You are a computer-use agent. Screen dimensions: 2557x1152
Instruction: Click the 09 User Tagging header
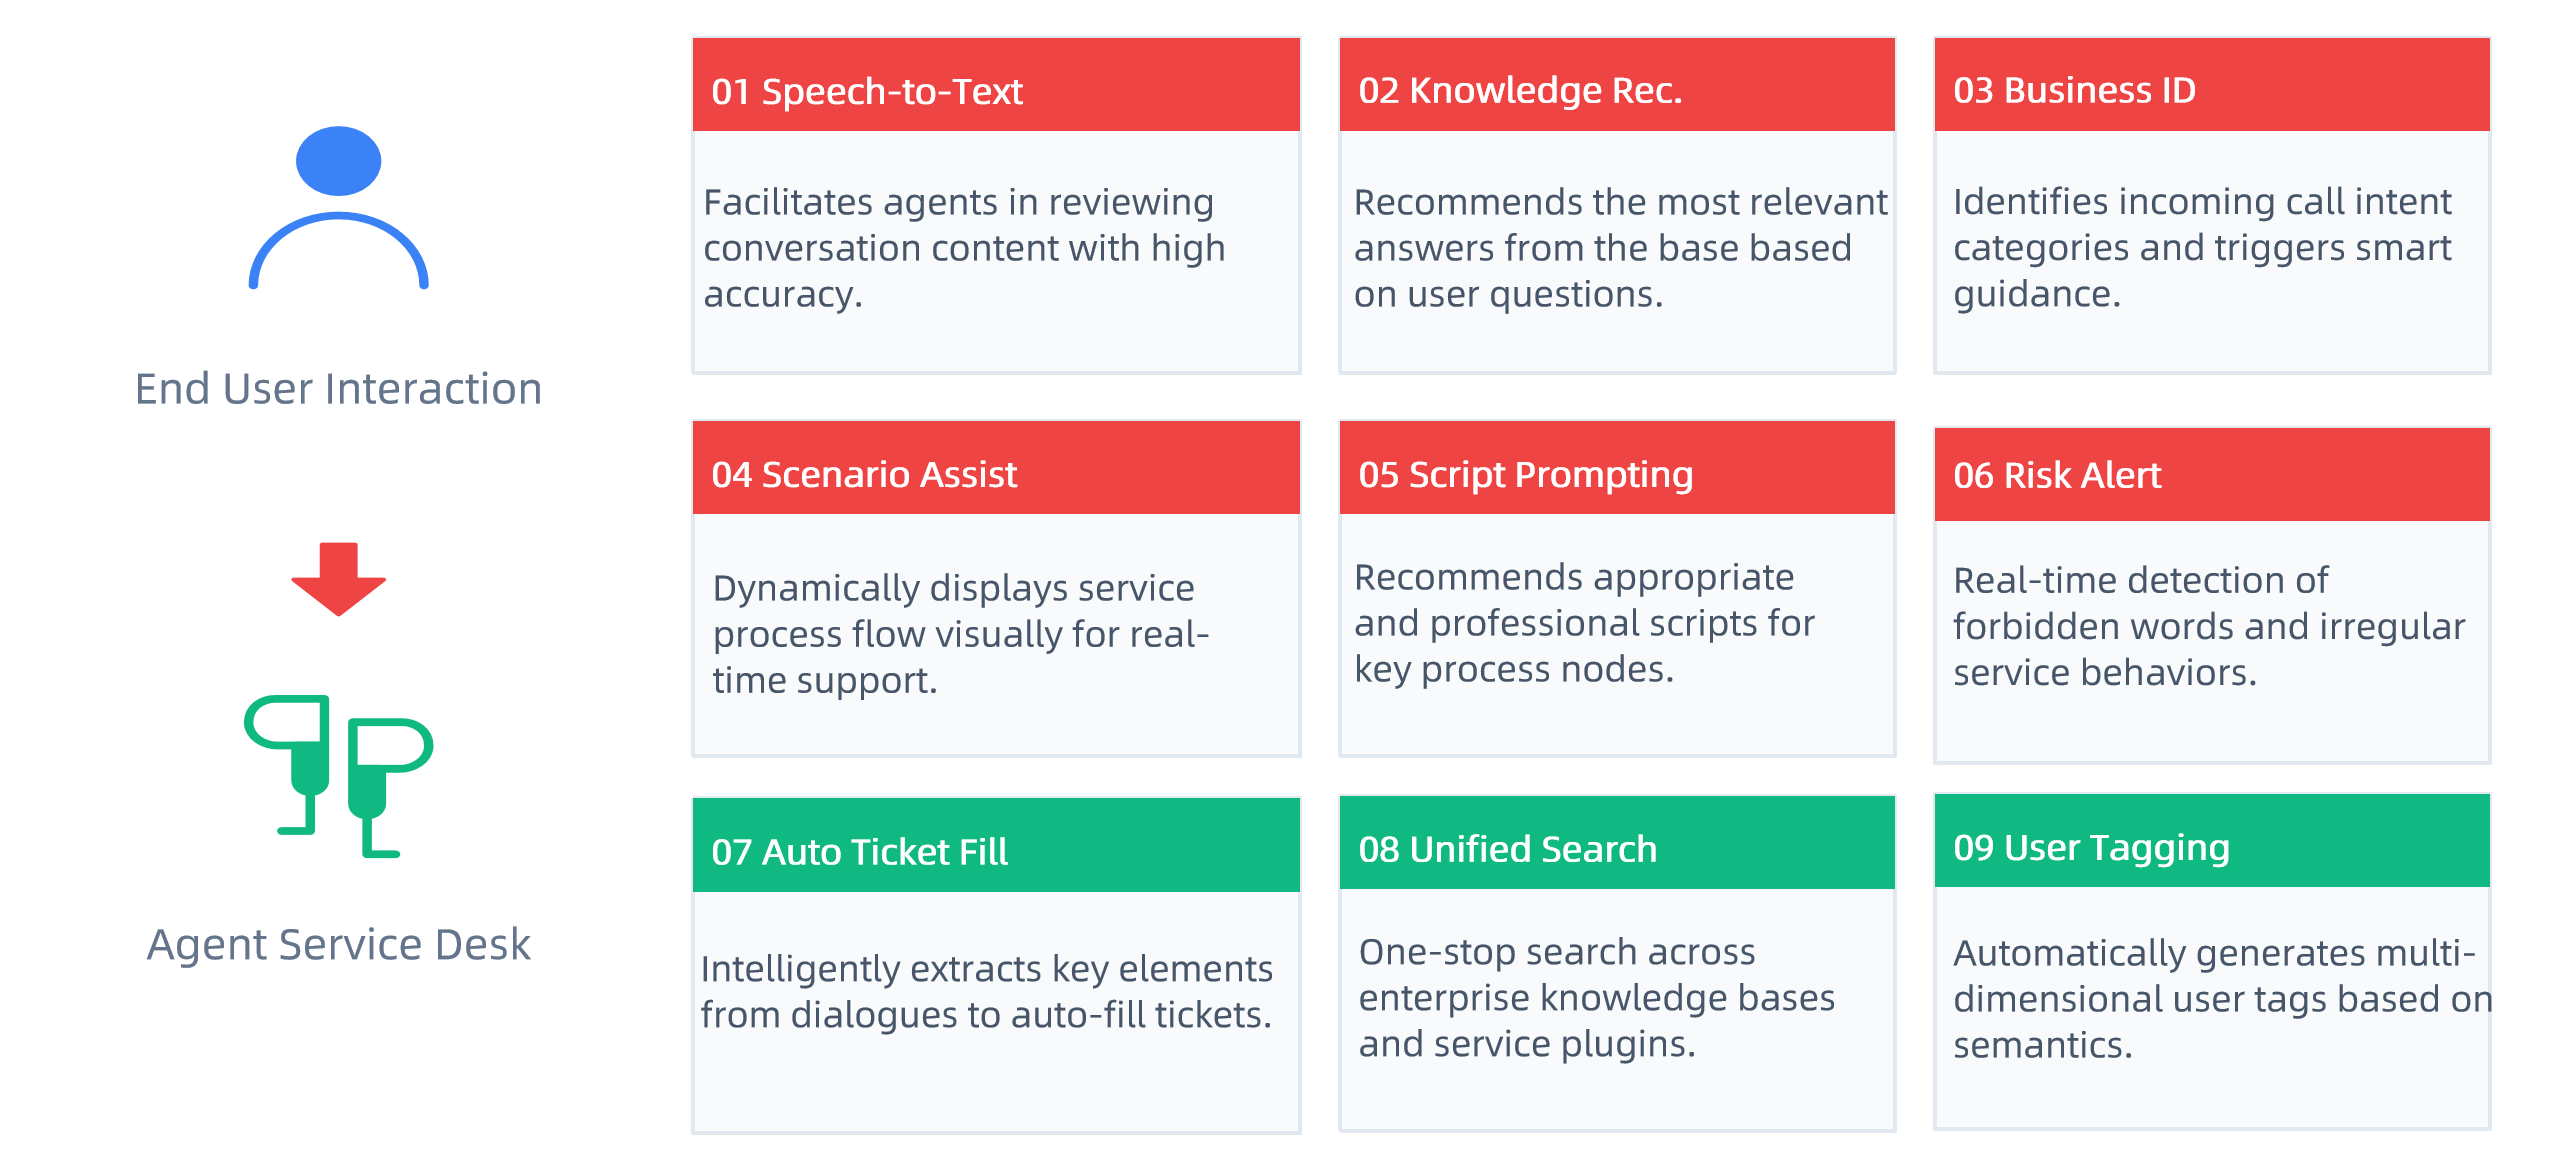(2212, 841)
